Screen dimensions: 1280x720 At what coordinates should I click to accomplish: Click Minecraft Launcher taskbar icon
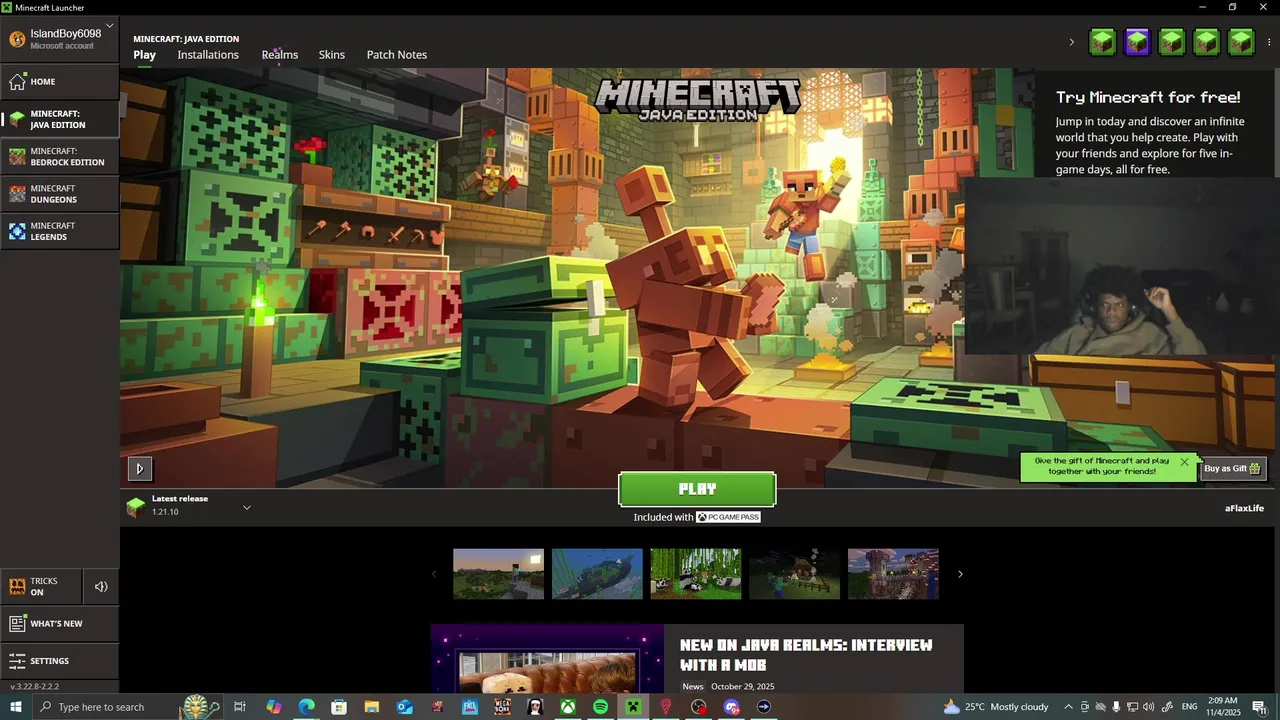(x=633, y=707)
